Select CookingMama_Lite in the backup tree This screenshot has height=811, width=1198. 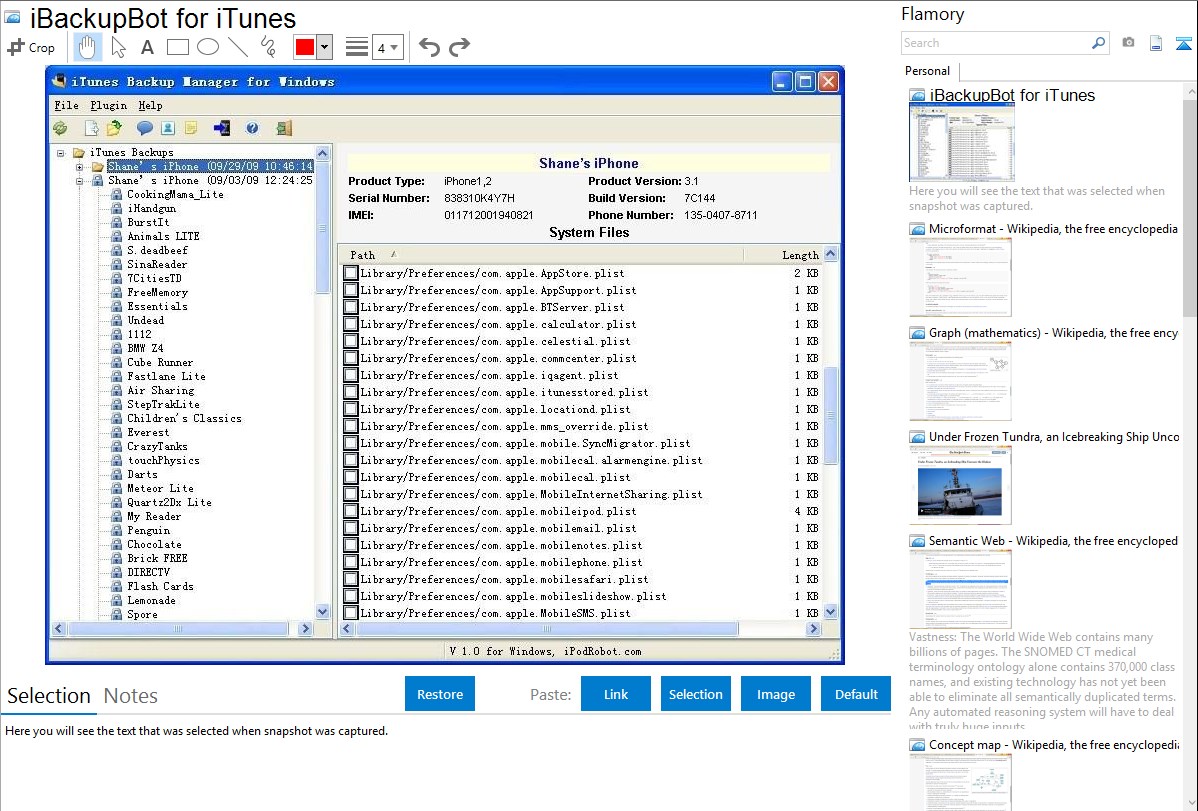[x=175, y=195]
